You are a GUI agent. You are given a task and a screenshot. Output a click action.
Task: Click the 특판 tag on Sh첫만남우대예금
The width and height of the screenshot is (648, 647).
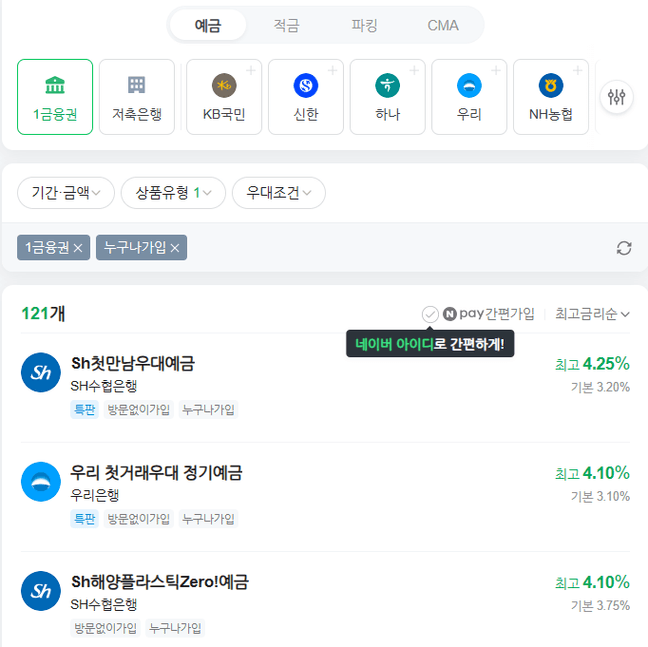point(84,409)
